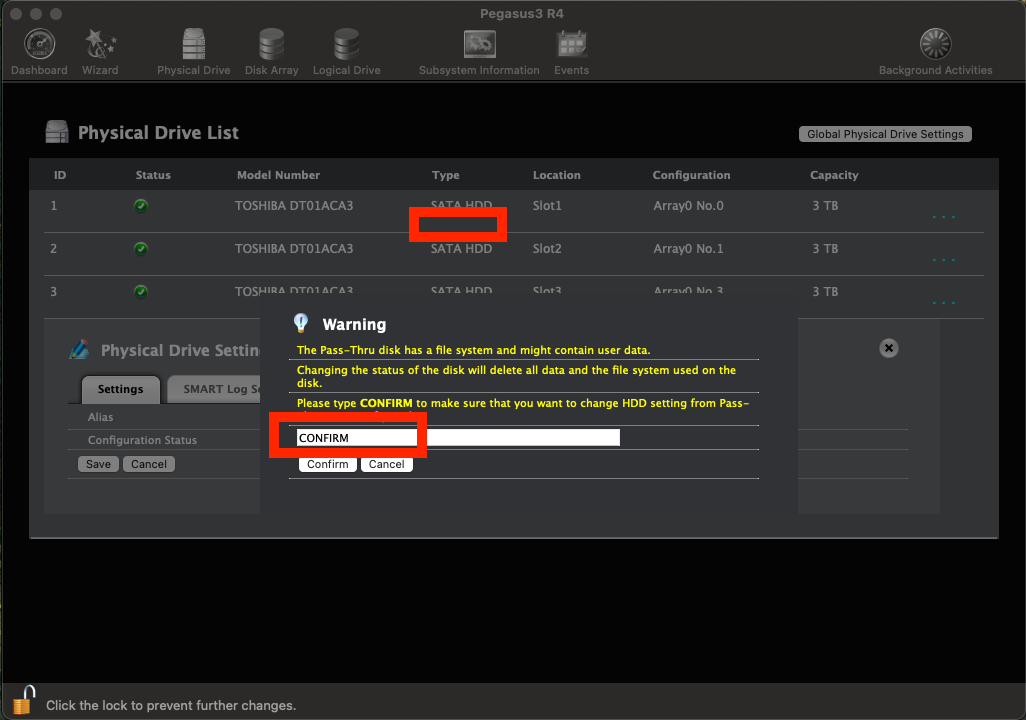Close the Physical Drive Settings panel
The height and width of the screenshot is (720, 1026).
click(x=889, y=348)
